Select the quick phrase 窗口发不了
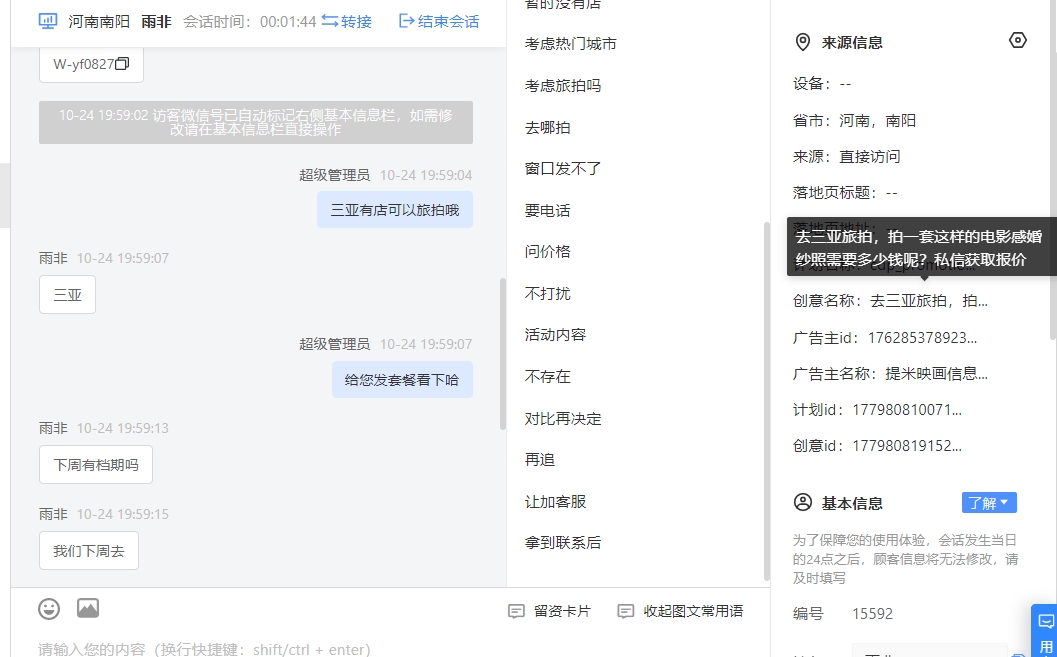The height and width of the screenshot is (657, 1057). [563, 168]
